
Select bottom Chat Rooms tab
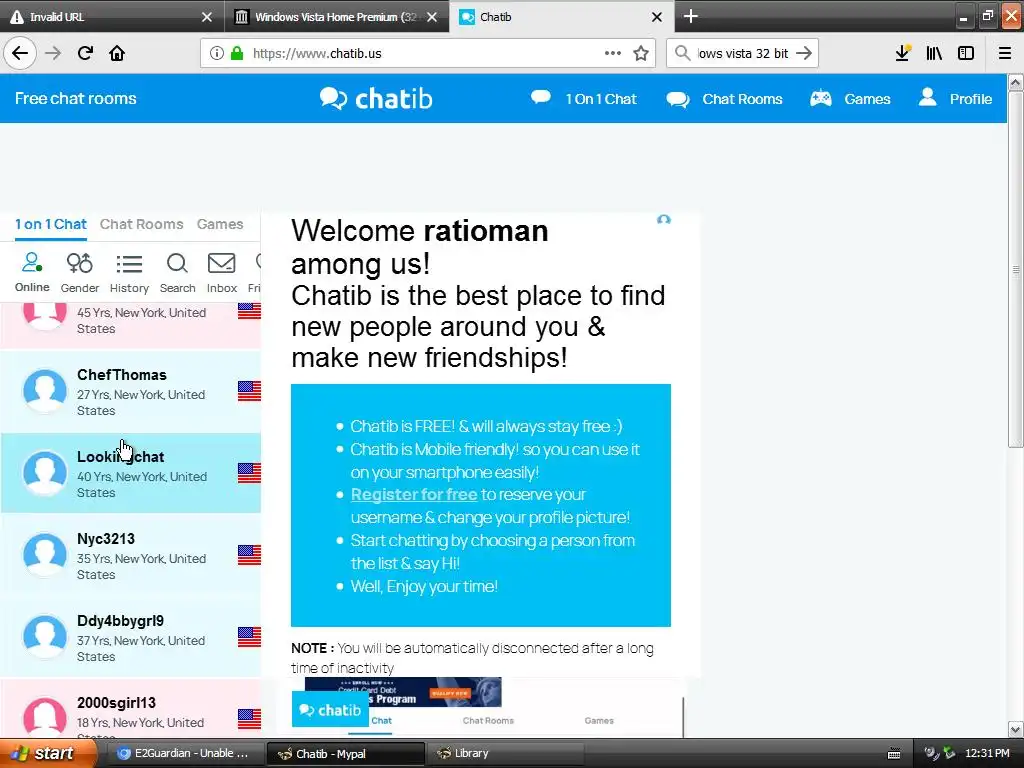(x=488, y=720)
